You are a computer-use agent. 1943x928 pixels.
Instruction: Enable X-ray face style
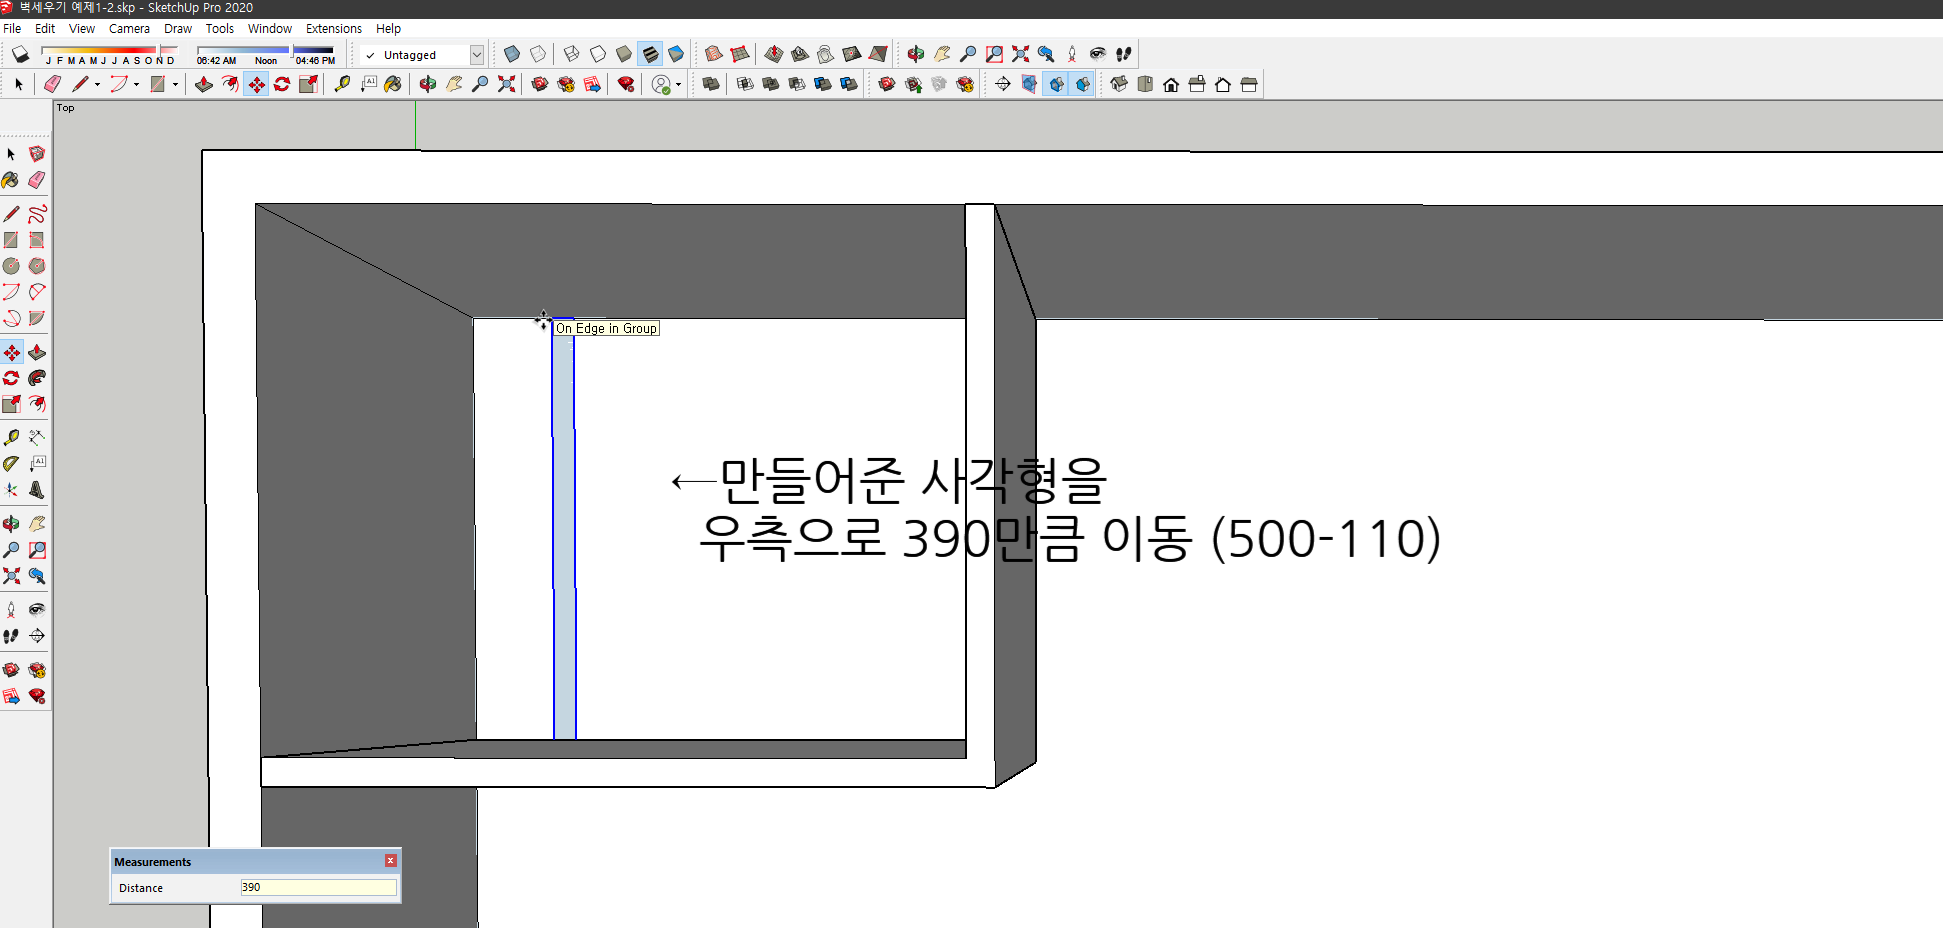(x=512, y=53)
